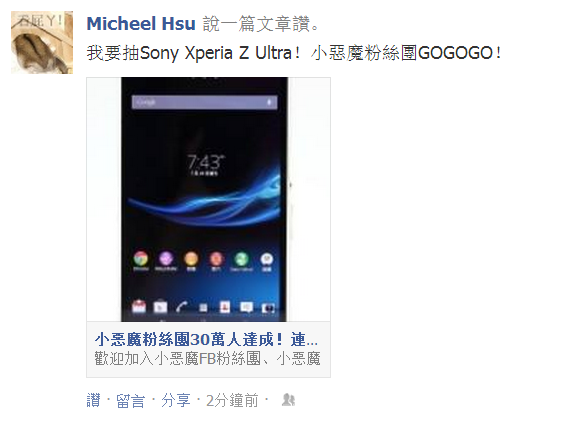Click the Play Store bag icon in phone dock
The image size is (586, 422).
tap(161, 307)
